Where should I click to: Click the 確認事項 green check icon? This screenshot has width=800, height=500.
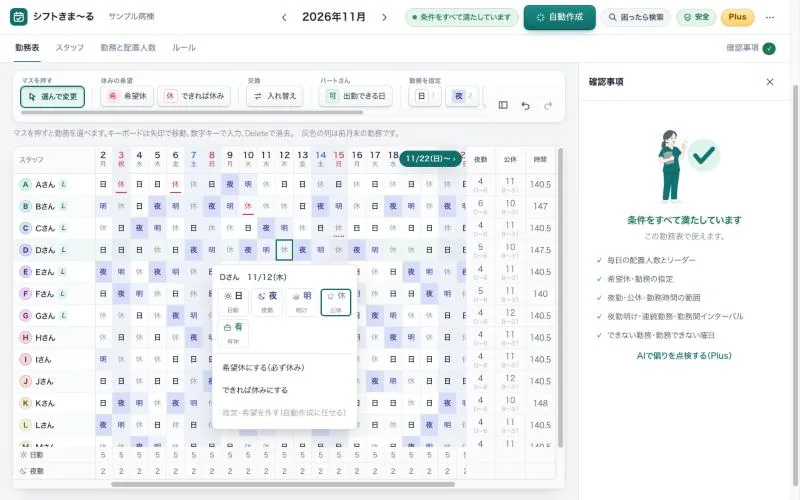pos(769,48)
